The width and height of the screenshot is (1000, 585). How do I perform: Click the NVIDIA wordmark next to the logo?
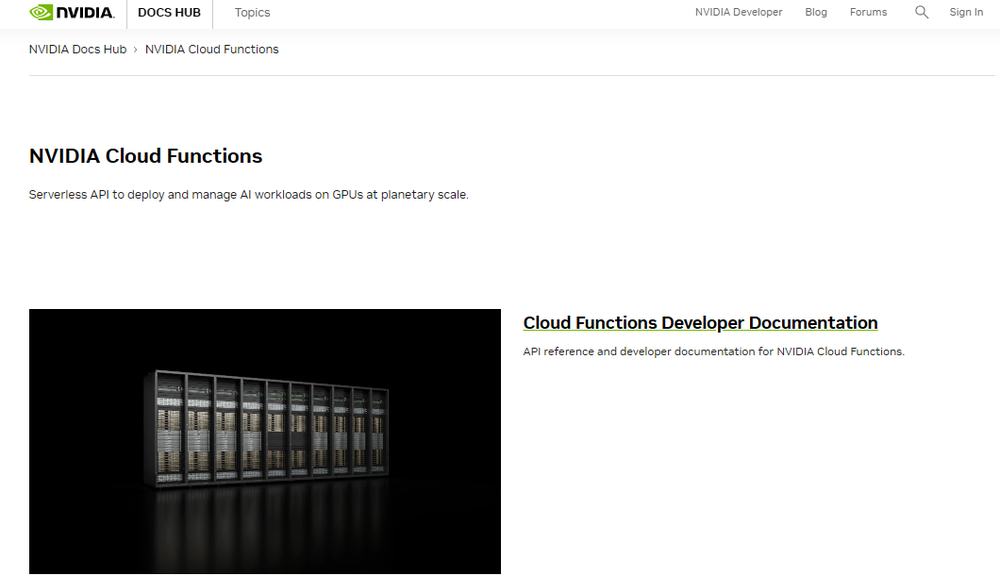pyautogui.click(x=85, y=12)
